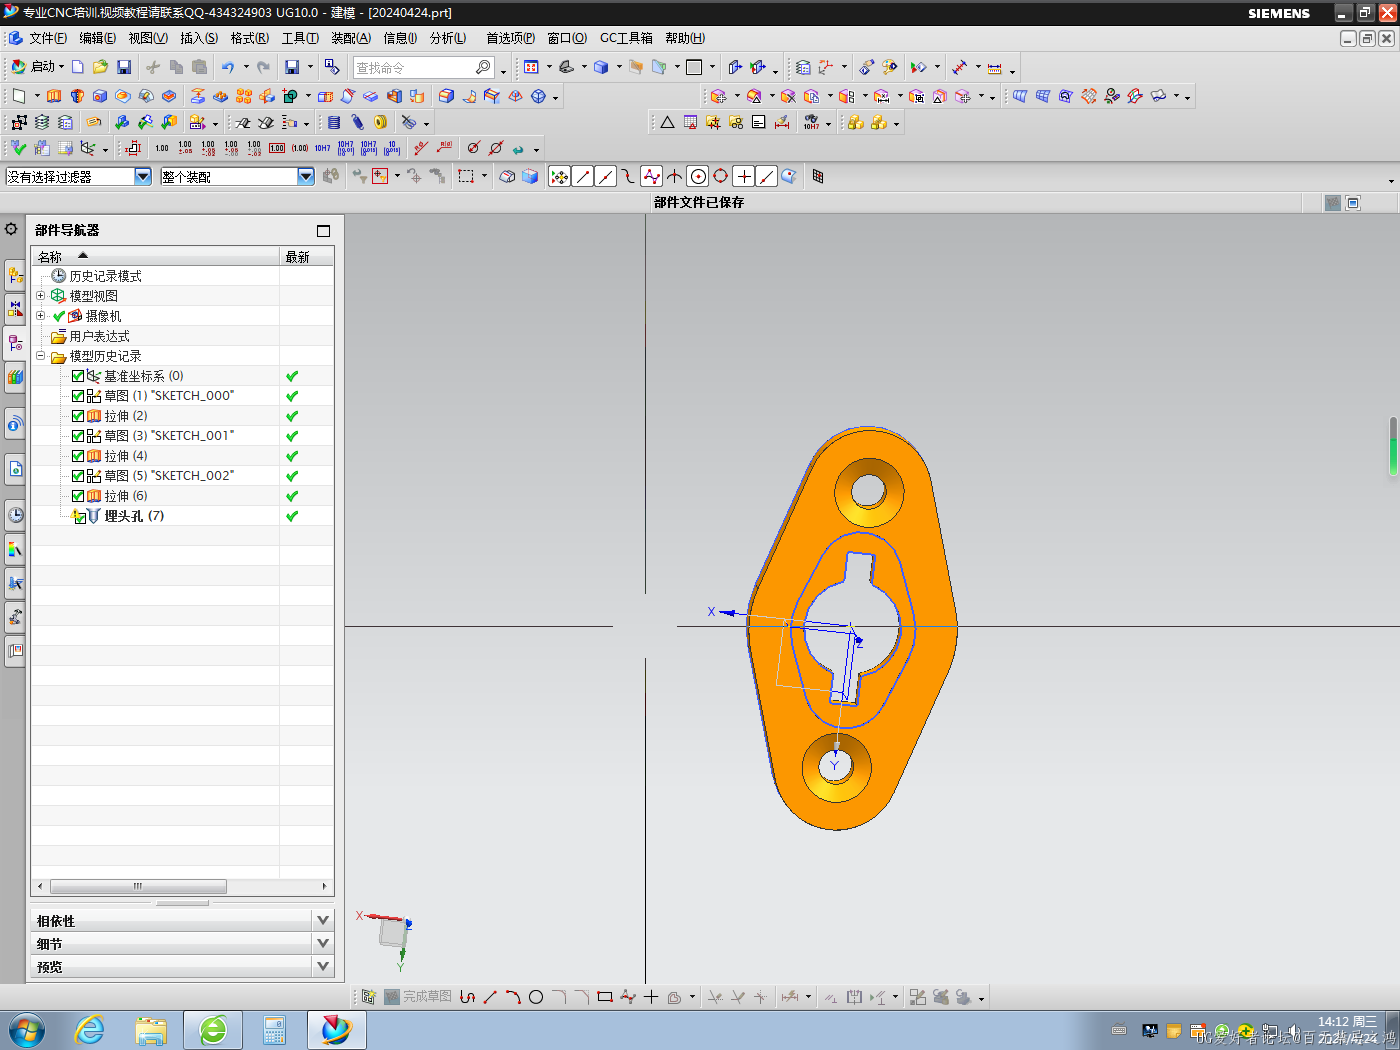Expand the 模型视图 tree node
Image resolution: width=1400 pixels, height=1050 pixels.
(41, 296)
